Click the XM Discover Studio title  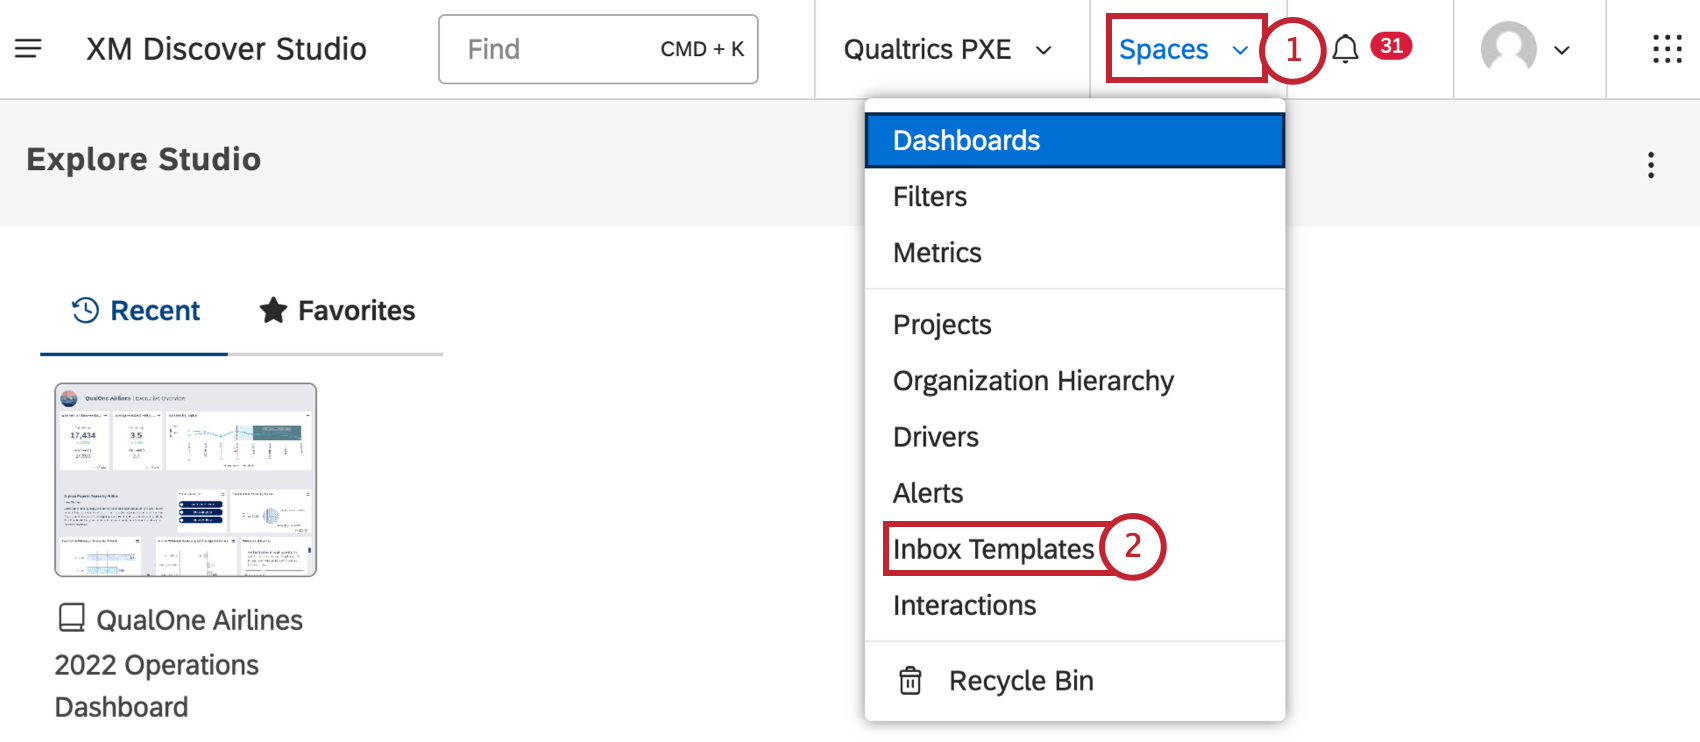click(226, 49)
